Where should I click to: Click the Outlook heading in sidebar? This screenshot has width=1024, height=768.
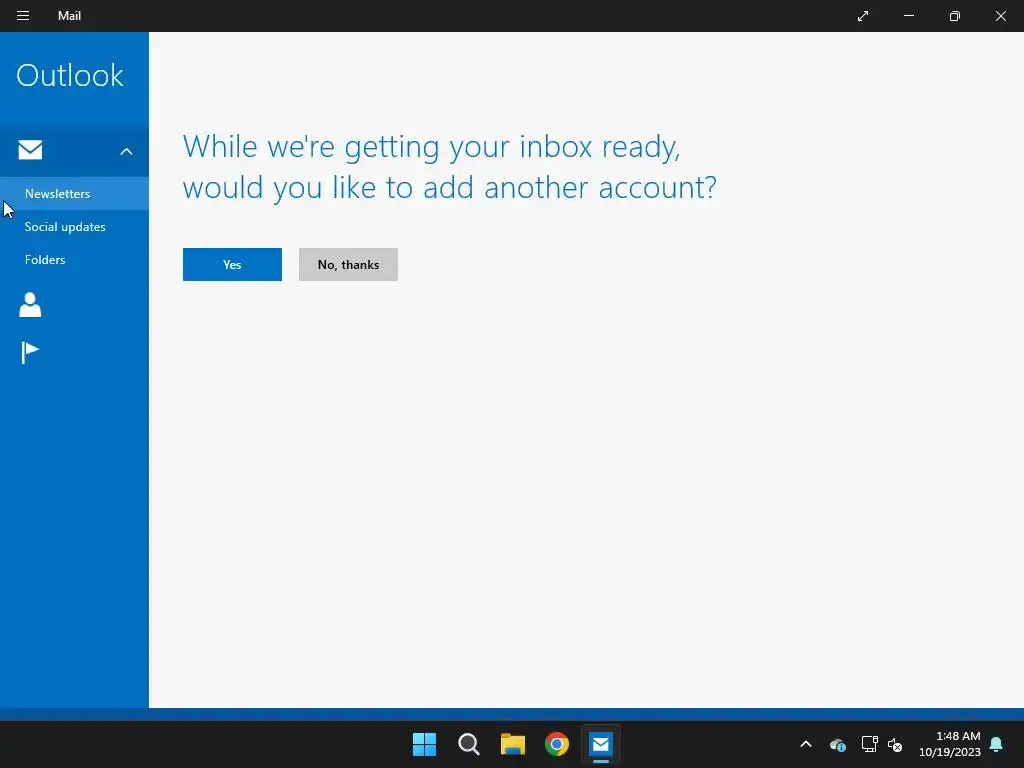tap(70, 75)
